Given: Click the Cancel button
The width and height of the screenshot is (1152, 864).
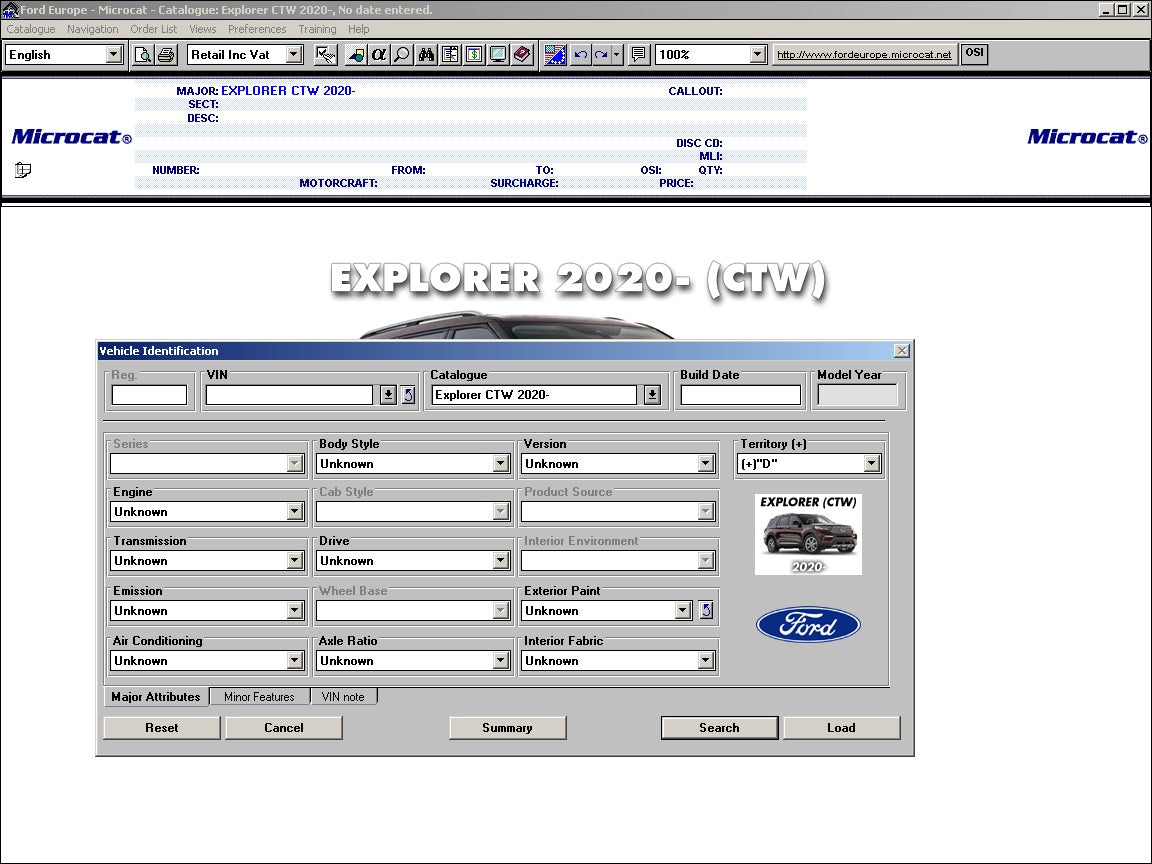Looking at the screenshot, I should point(284,727).
